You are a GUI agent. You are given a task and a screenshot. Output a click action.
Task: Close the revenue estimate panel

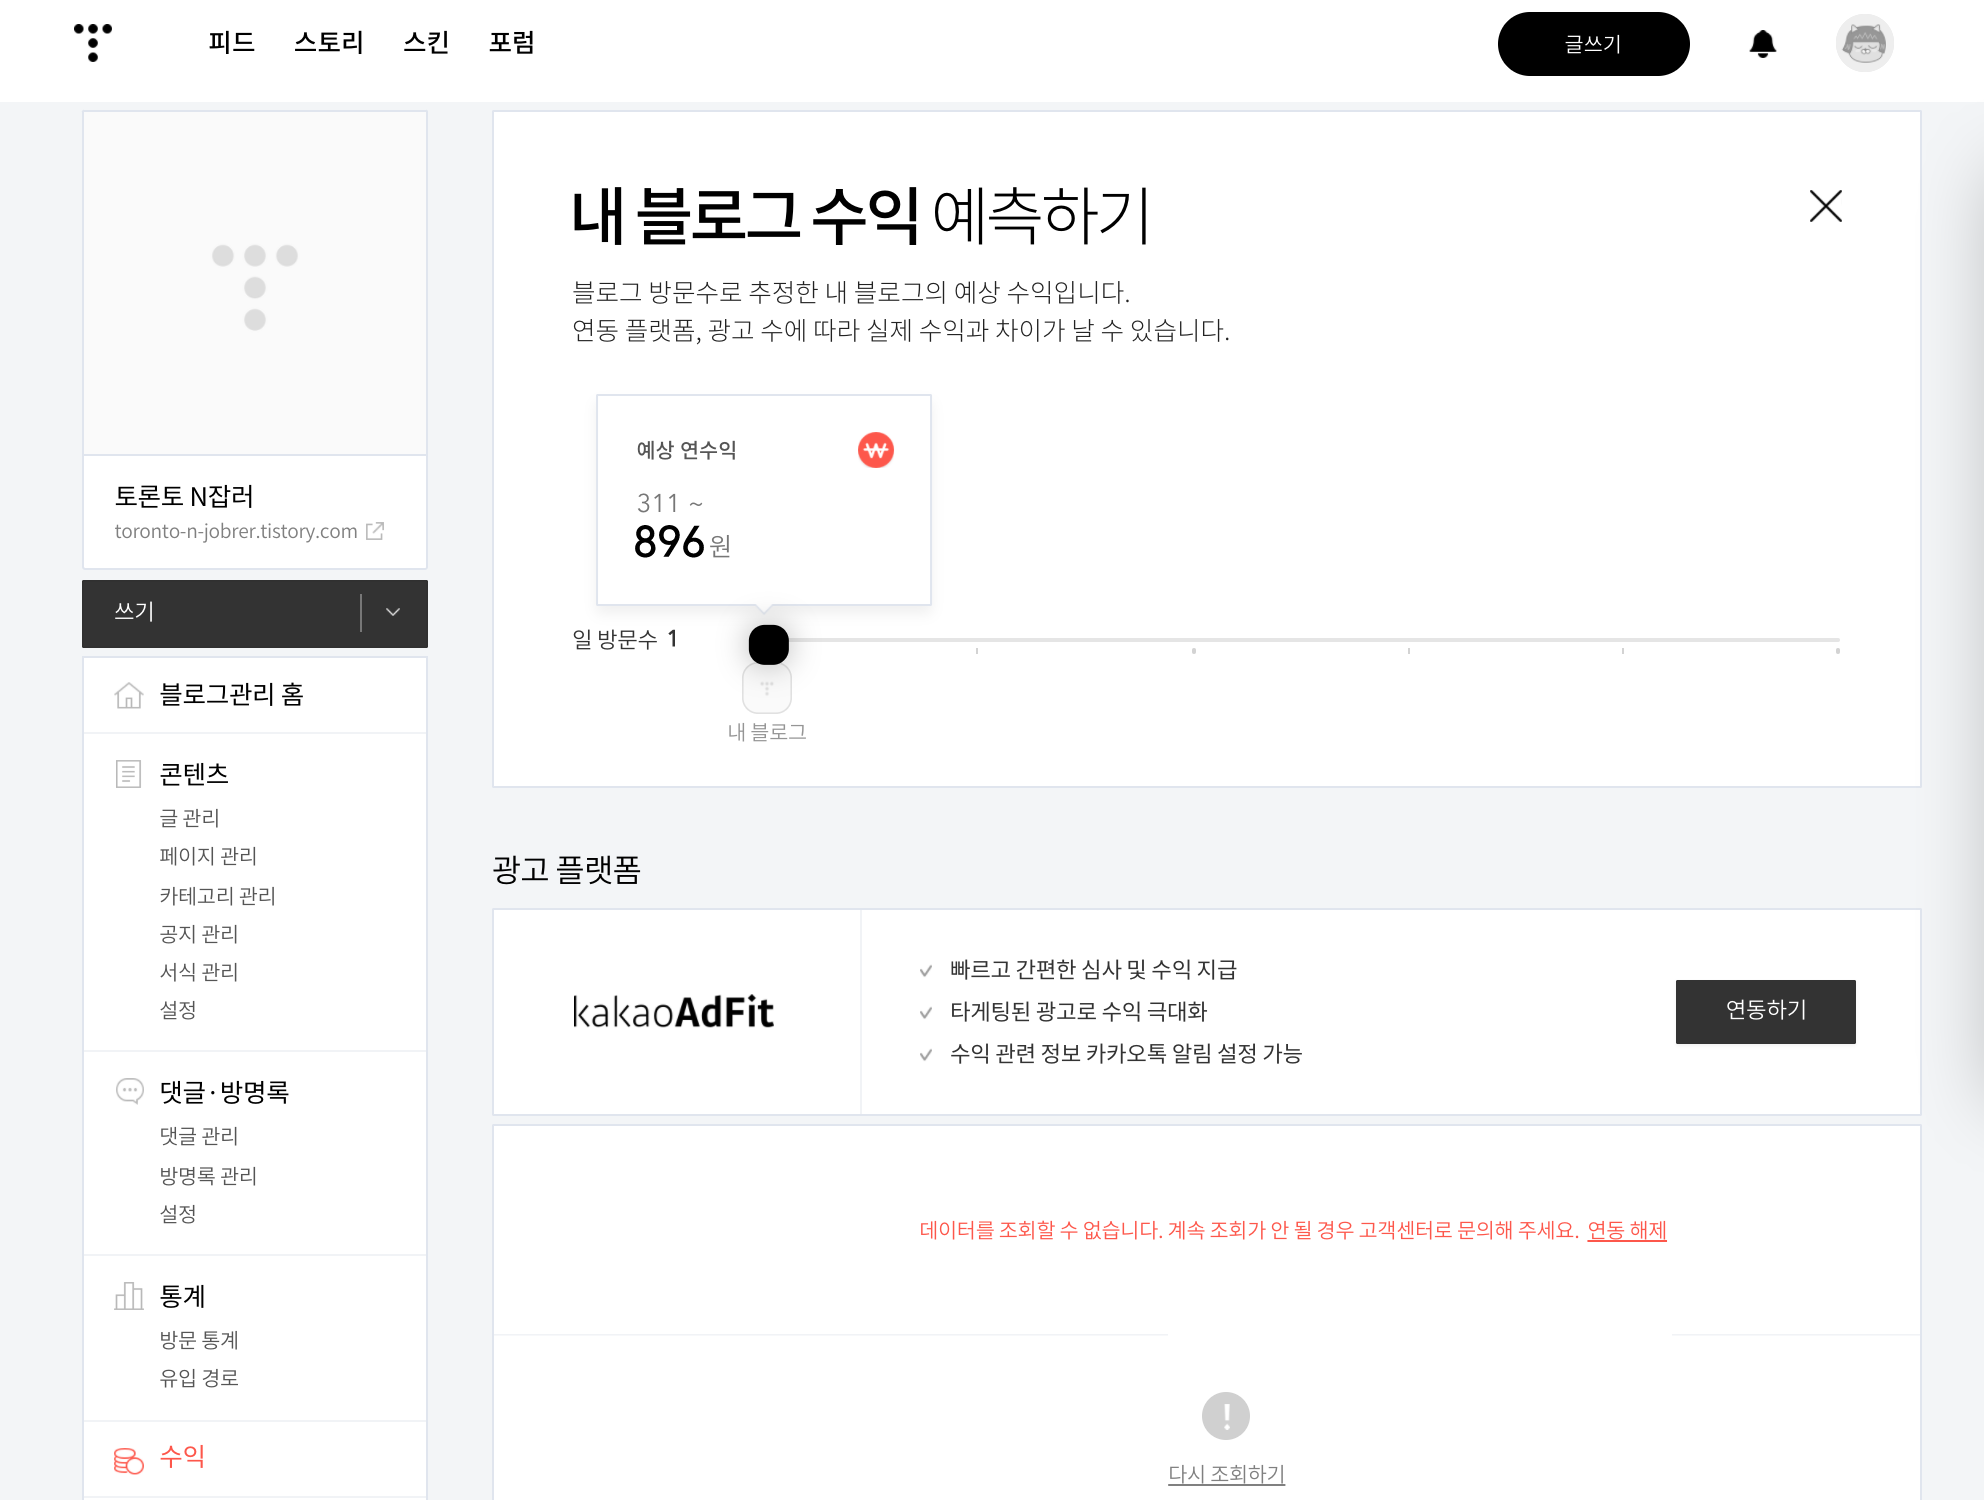click(1825, 207)
